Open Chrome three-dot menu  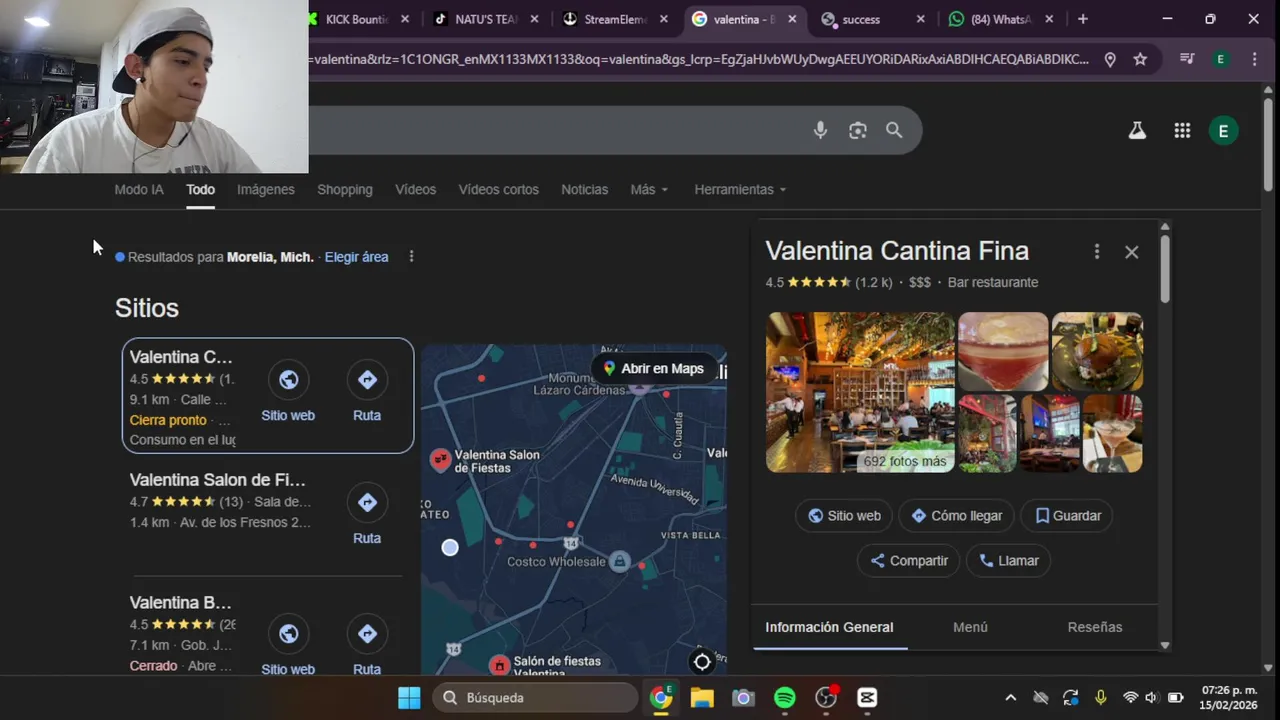(1254, 59)
